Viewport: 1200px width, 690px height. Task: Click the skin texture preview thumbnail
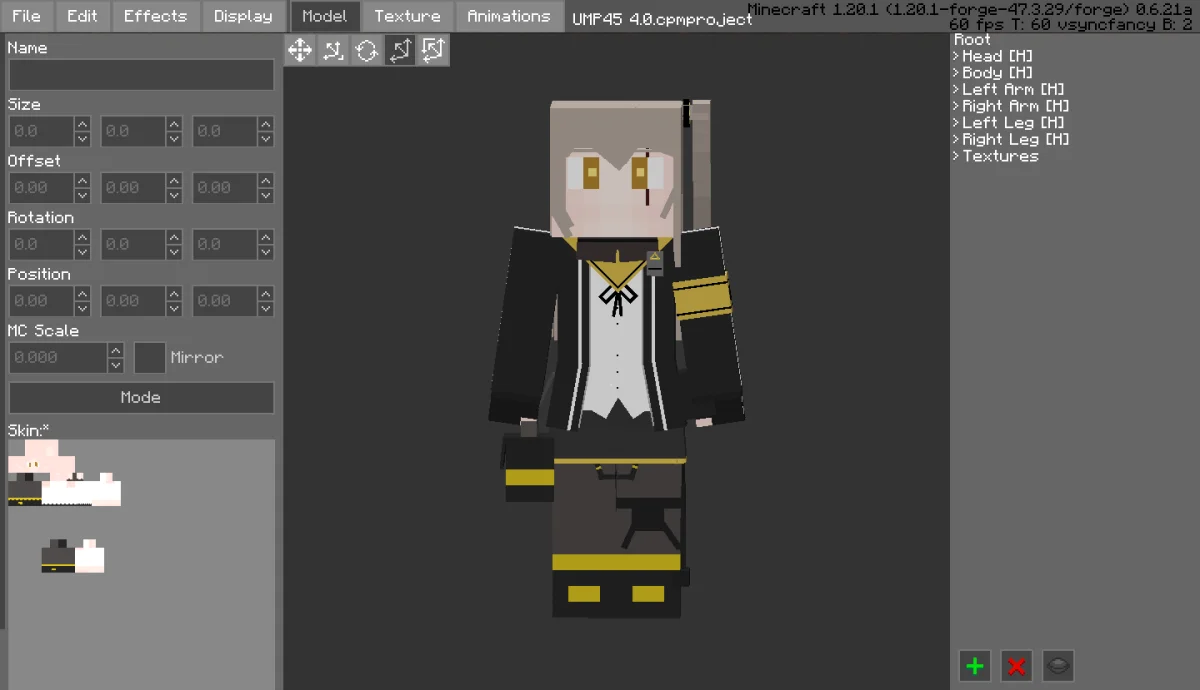pyautogui.click(x=141, y=564)
